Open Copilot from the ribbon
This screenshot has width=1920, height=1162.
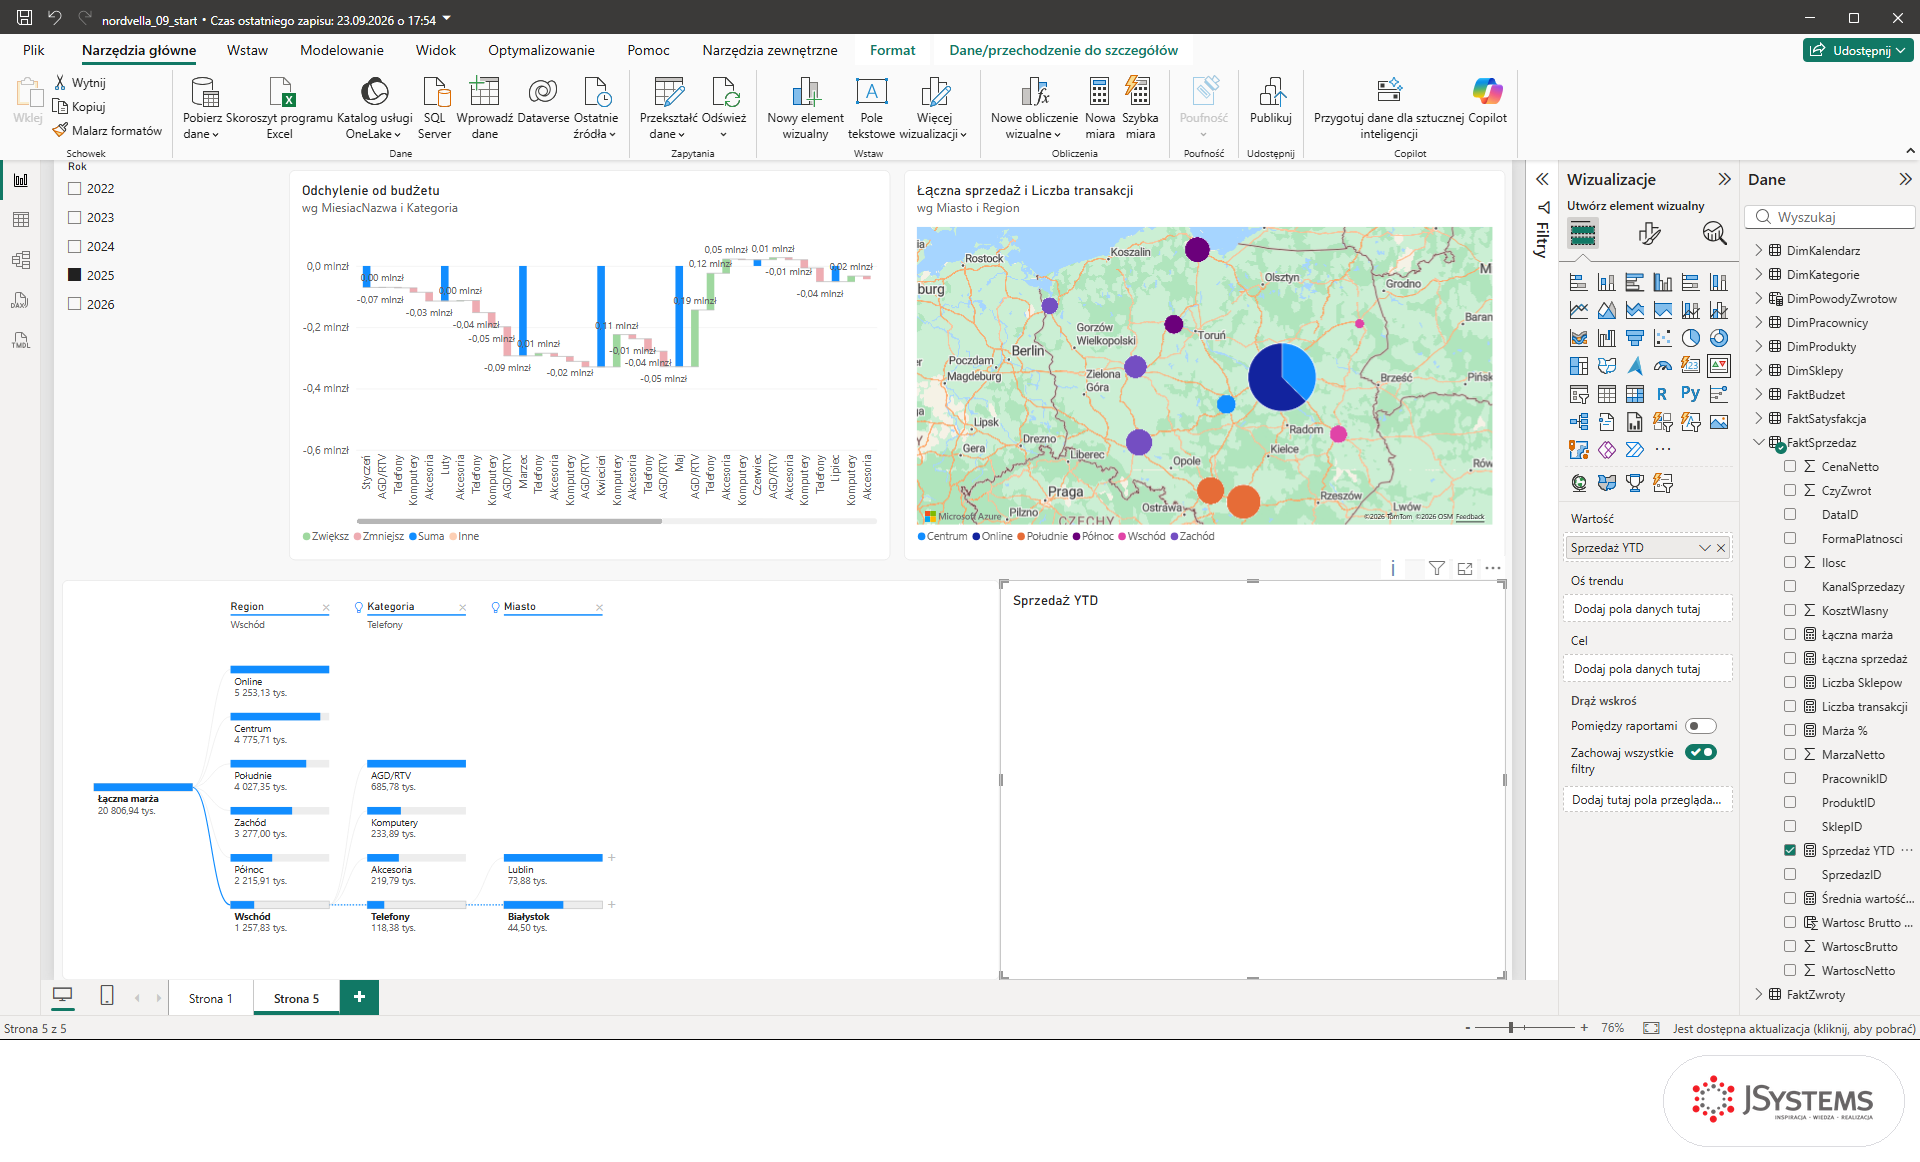(x=1487, y=100)
